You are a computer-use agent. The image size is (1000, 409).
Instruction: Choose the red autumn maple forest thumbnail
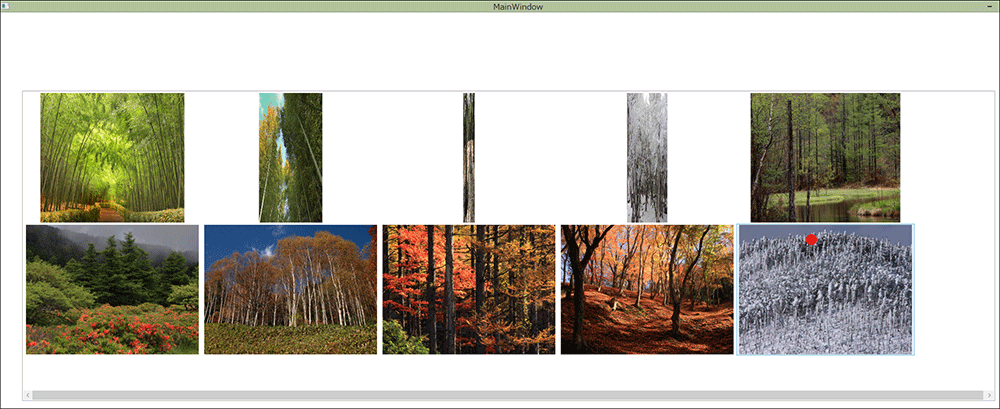click(x=469, y=289)
